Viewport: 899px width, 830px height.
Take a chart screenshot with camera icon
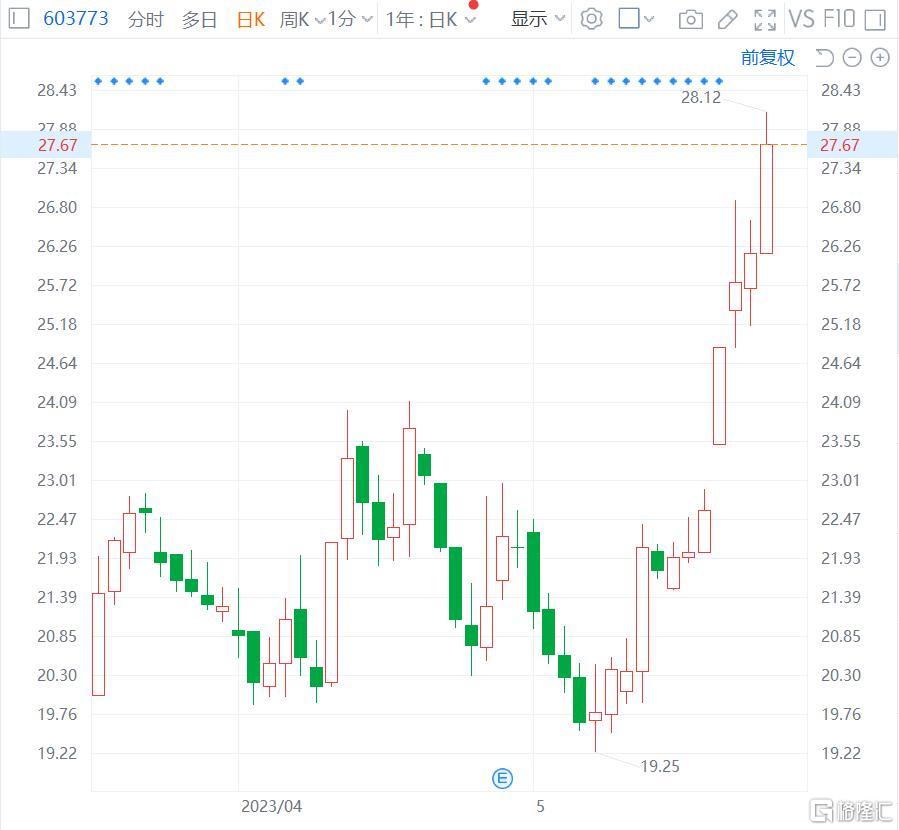691,20
